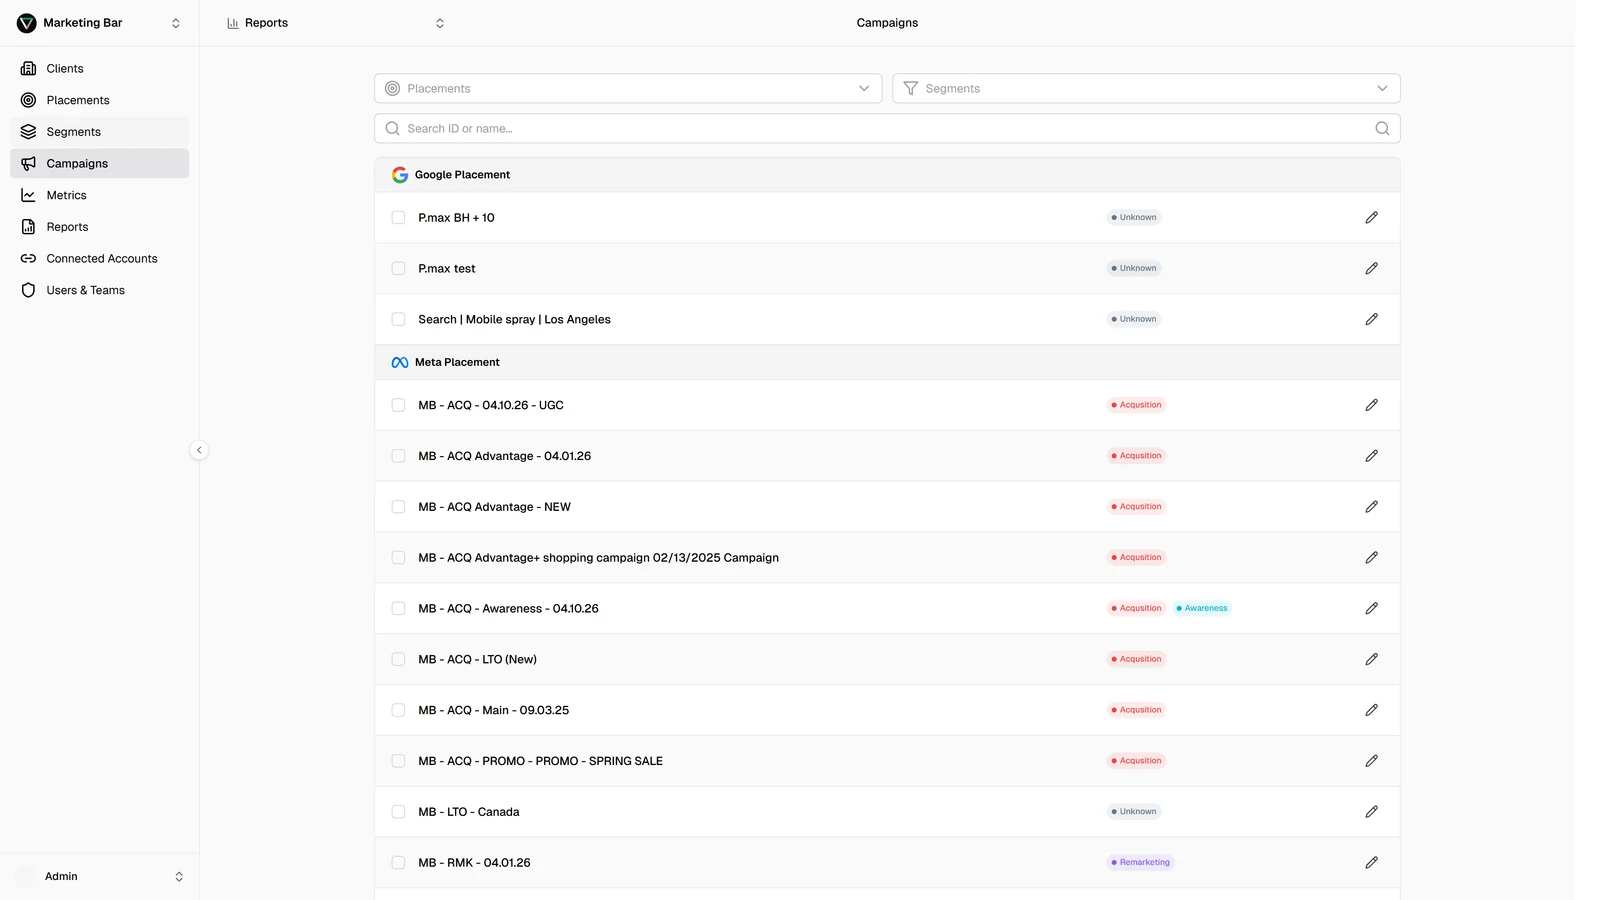Tick the PROMO - SPRING SALE row checkbox
Image resolution: width=1600 pixels, height=900 pixels.
pyautogui.click(x=398, y=761)
